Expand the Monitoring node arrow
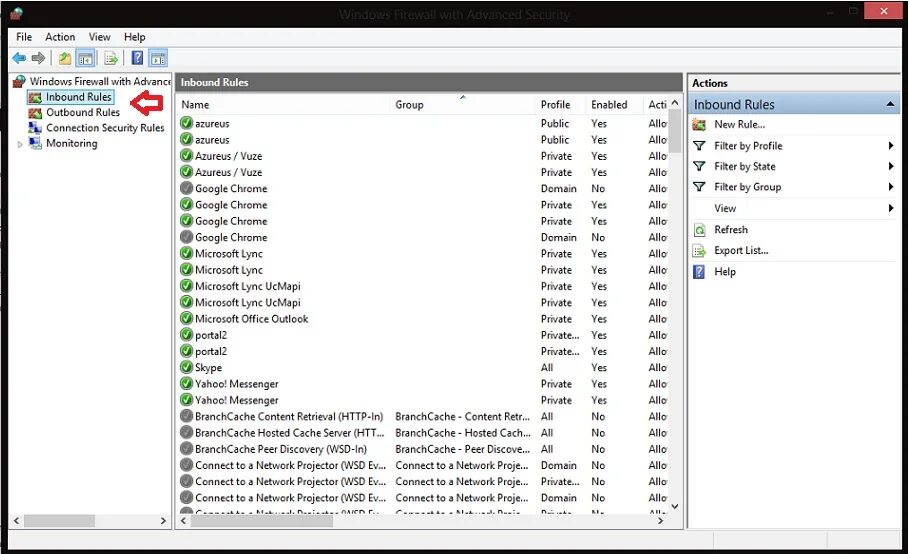The image size is (909, 554). pyautogui.click(x=20, y=144)
